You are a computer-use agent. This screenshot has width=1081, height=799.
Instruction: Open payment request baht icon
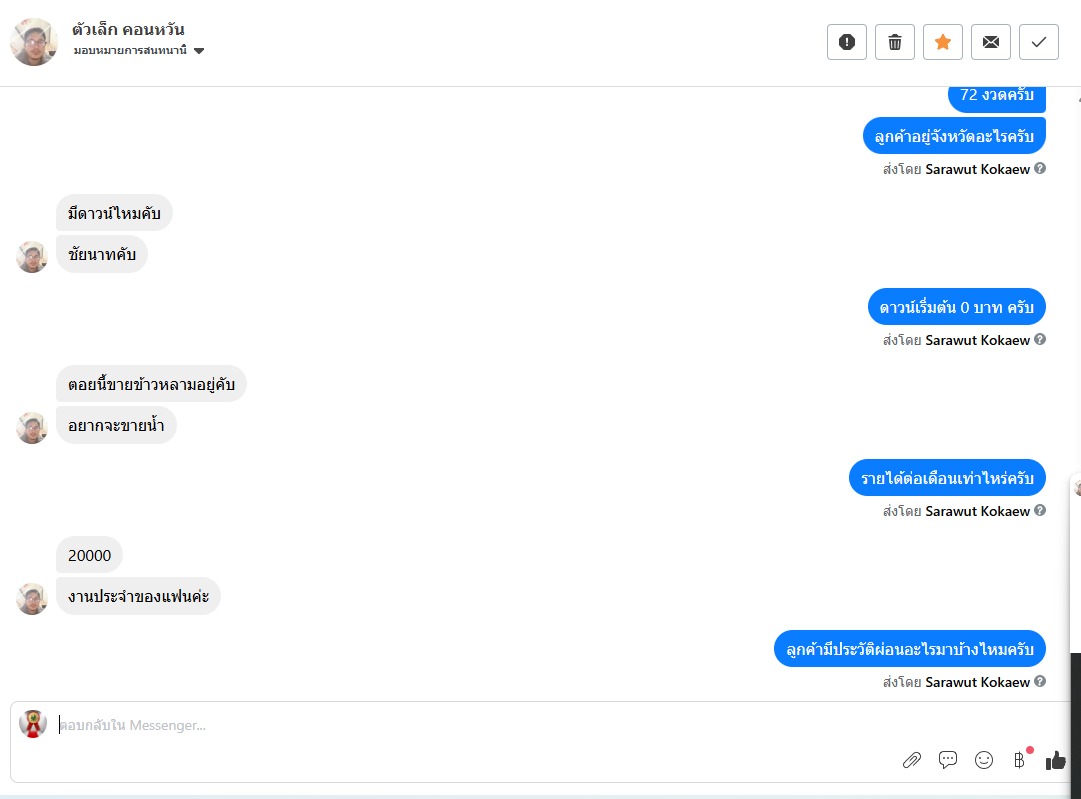[1020, 760]
